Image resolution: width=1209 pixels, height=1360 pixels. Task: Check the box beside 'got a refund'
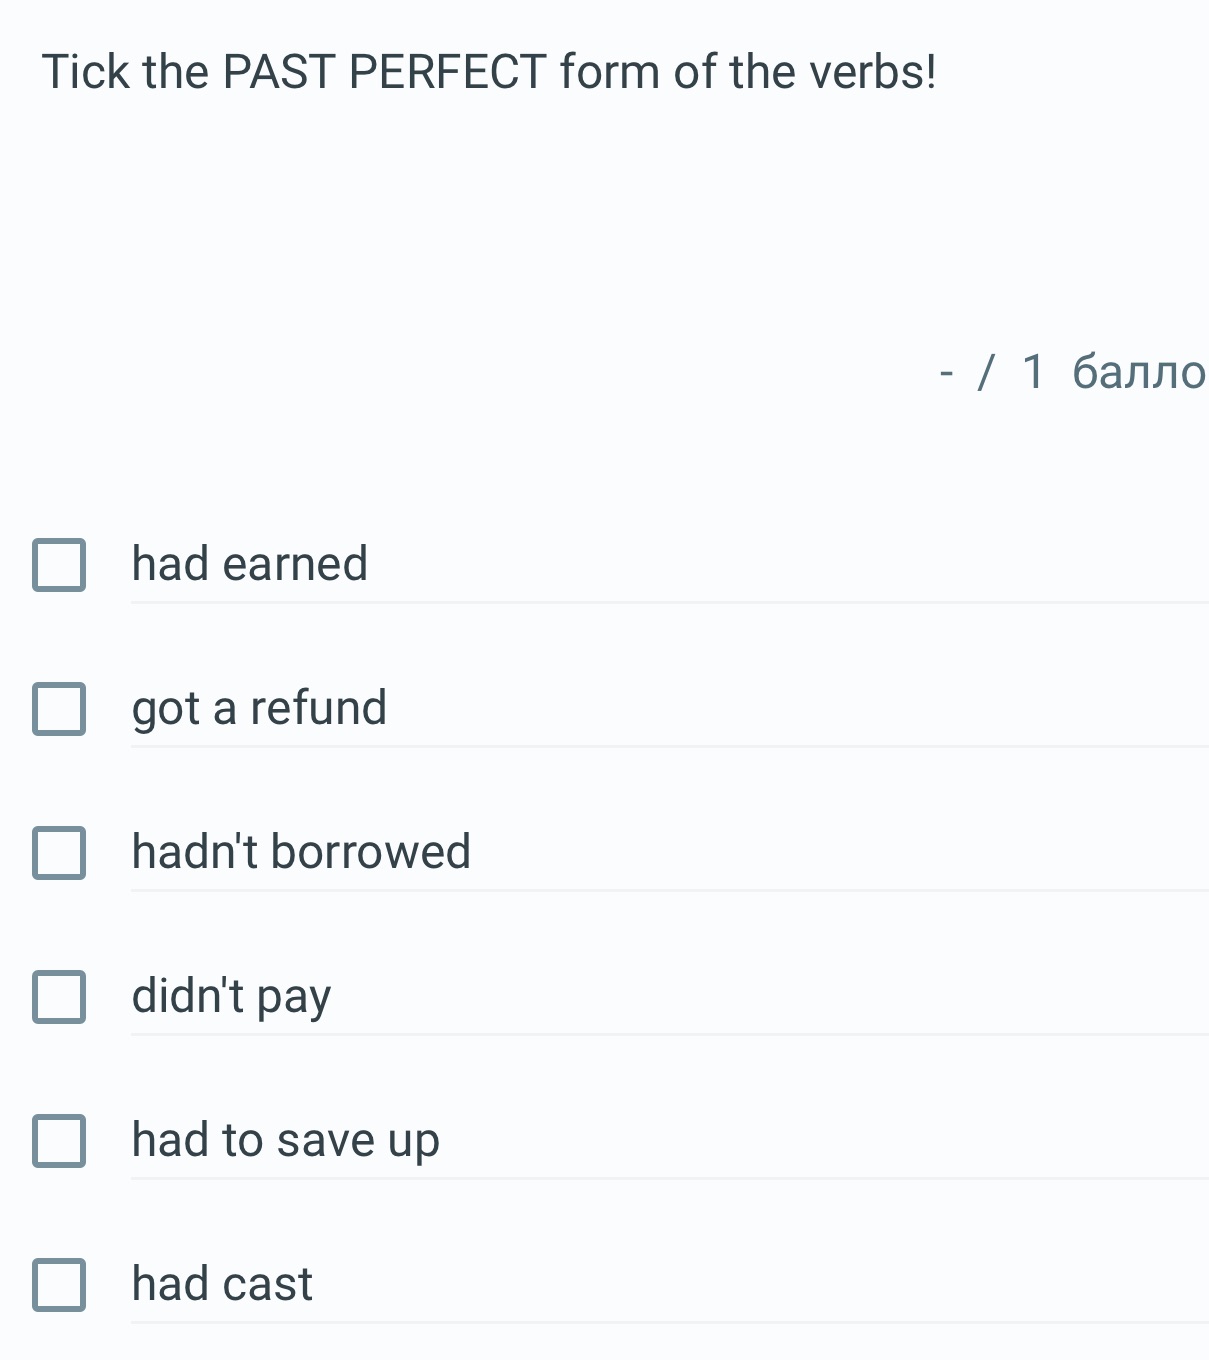(x=59, y=709)
